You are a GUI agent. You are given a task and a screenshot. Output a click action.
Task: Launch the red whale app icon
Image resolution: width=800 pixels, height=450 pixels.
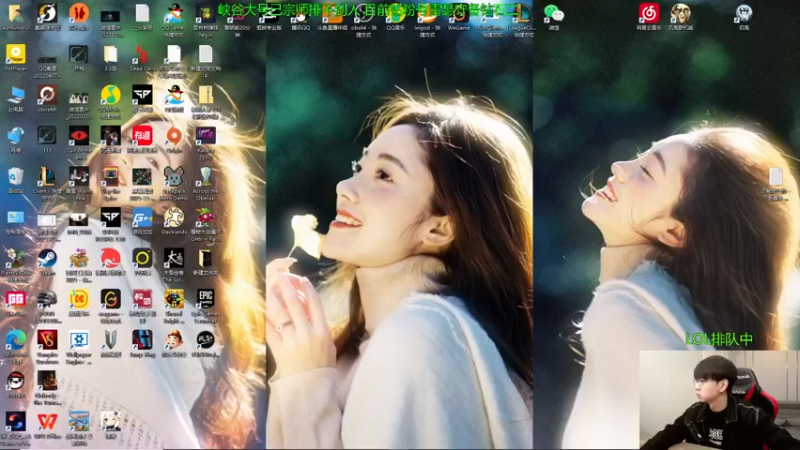click(110, 259)
